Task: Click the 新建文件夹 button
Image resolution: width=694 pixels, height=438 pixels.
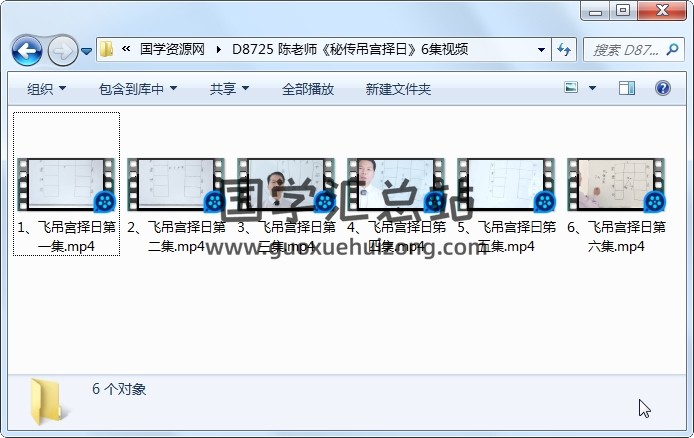Action: click(398, 89)
